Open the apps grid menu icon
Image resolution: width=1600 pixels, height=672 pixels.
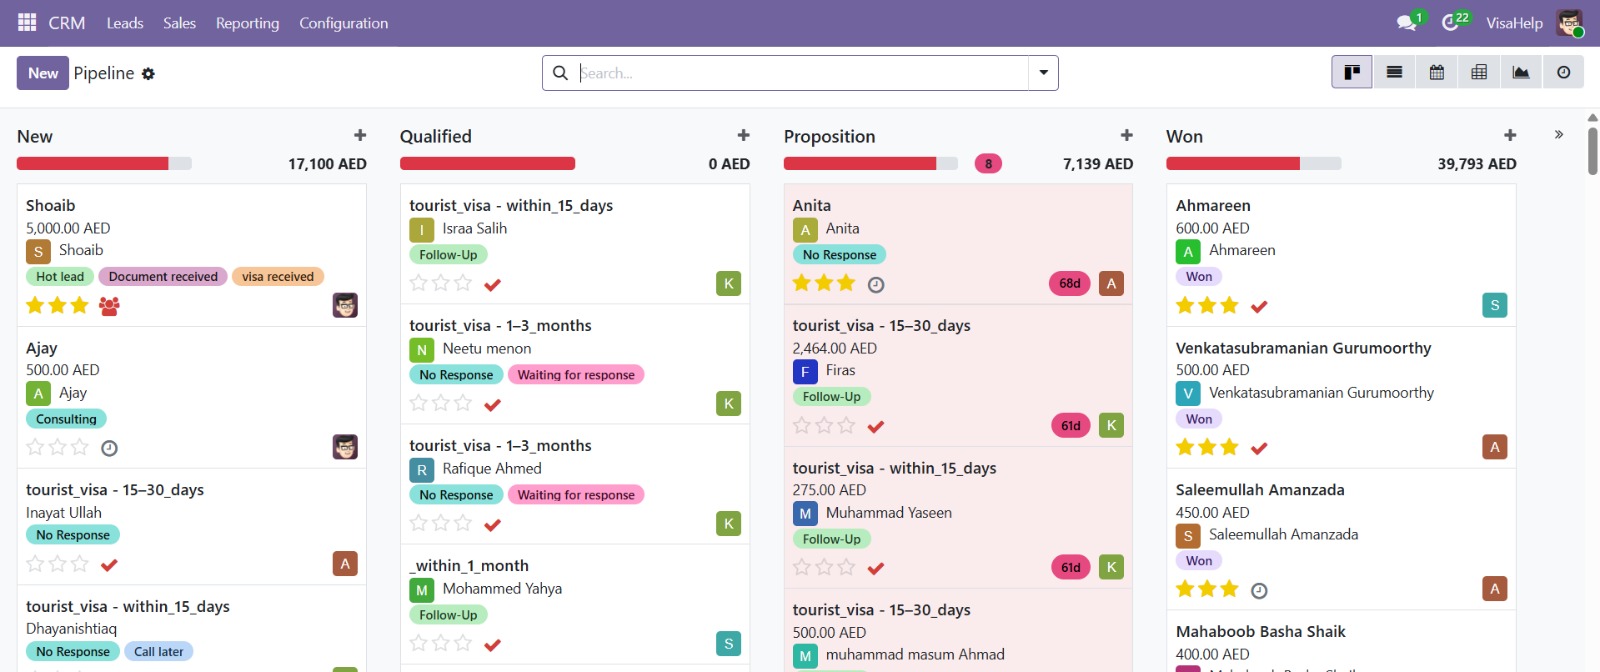pyautogui.click(x=27, y=22)
